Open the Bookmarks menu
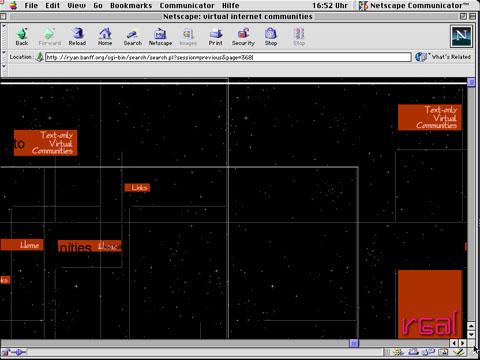Screen dimensions: 480x360 pos(131,6)
